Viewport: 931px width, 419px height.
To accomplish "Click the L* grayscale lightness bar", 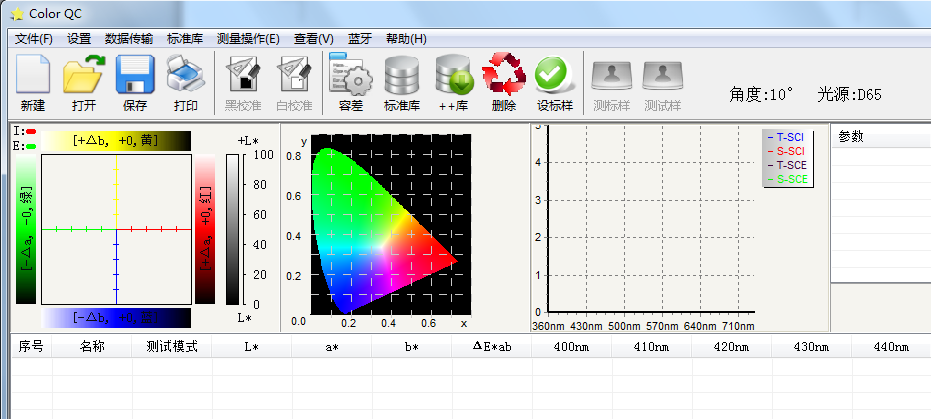I will [232, 230].
